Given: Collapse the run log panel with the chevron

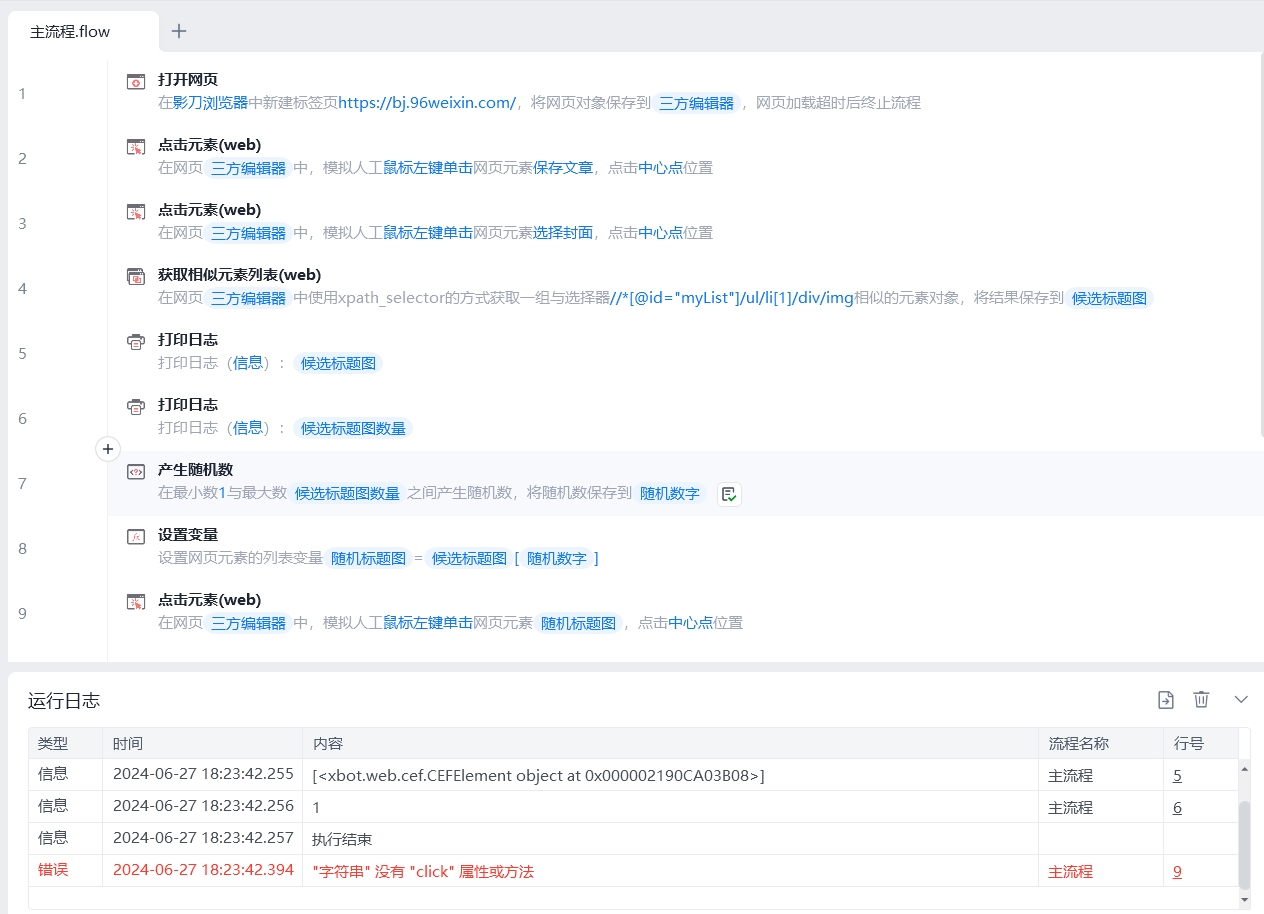Looking at the screenshot, I should (1241, 700).
